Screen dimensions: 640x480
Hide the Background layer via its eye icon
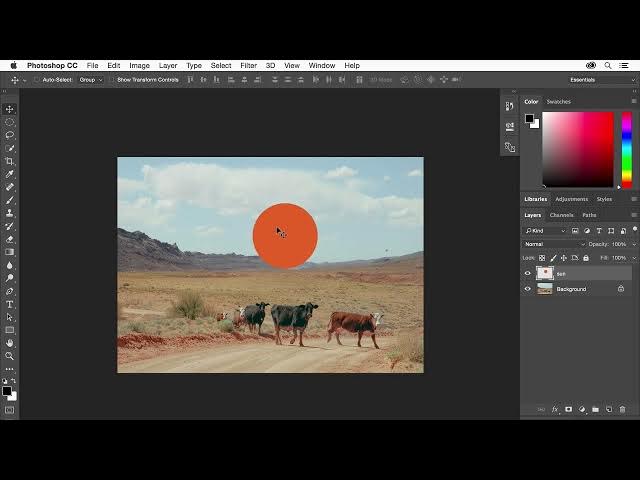point(528,289)
